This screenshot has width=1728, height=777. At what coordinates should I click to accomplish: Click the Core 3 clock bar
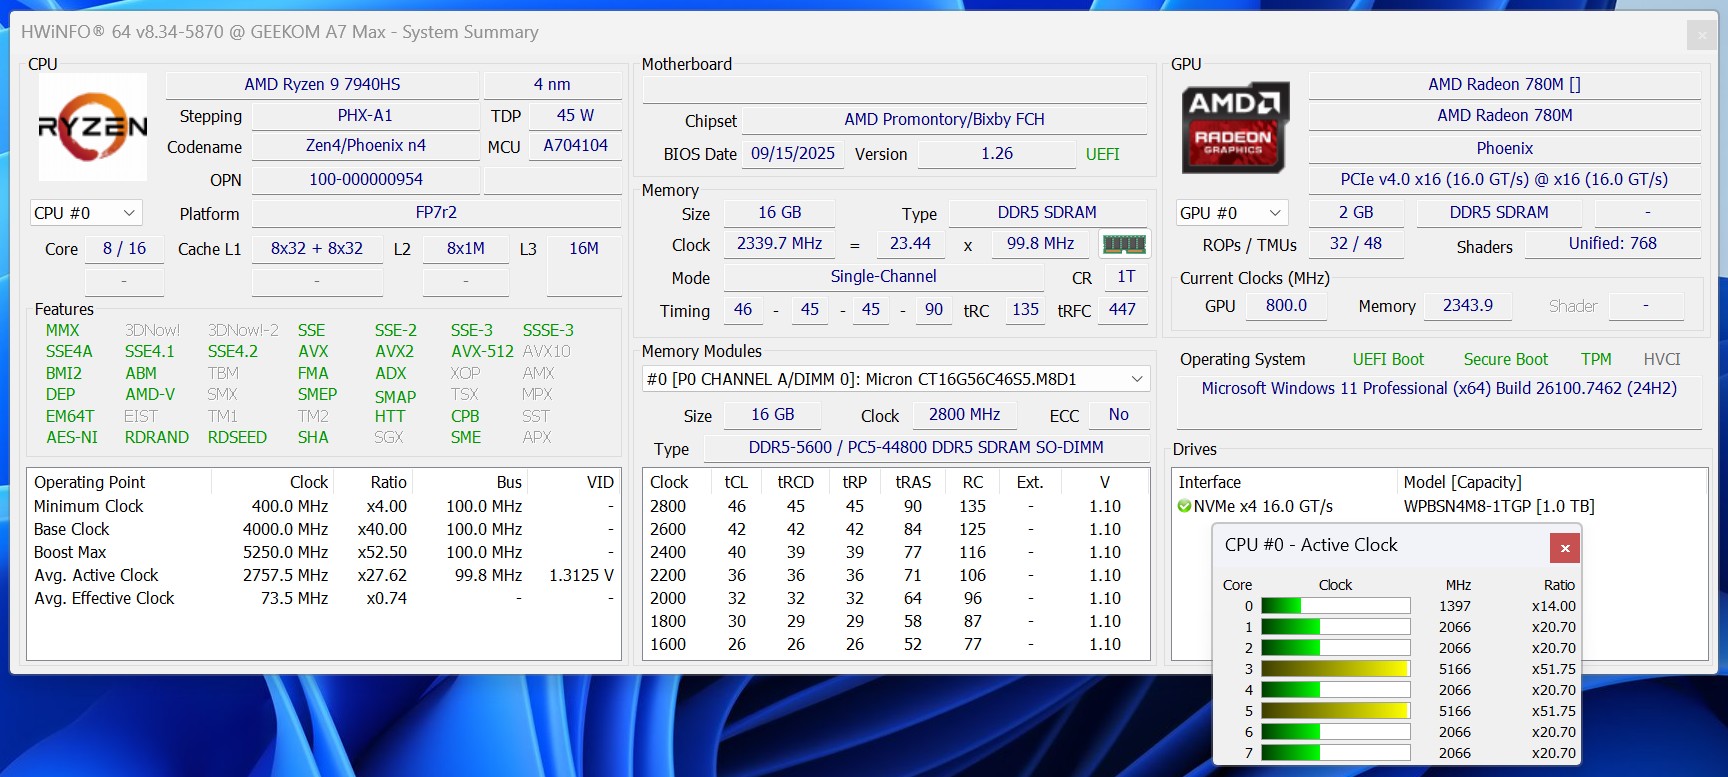click(1335, 669)
